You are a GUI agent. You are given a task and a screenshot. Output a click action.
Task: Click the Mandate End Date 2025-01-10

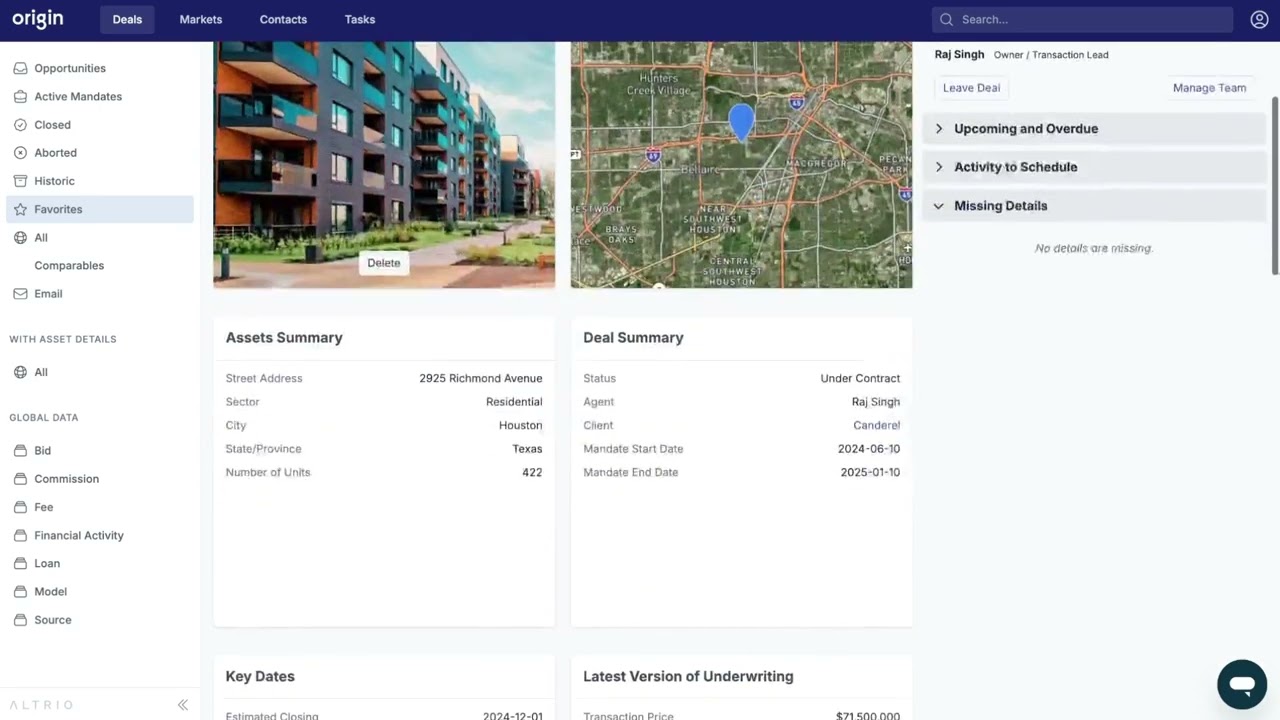[870, 472]
